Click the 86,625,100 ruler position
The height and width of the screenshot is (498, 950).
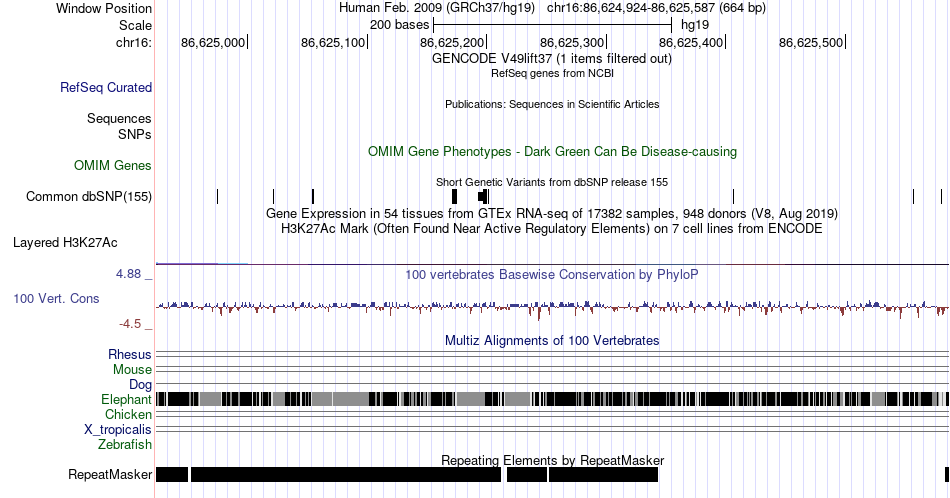(333, 42)
